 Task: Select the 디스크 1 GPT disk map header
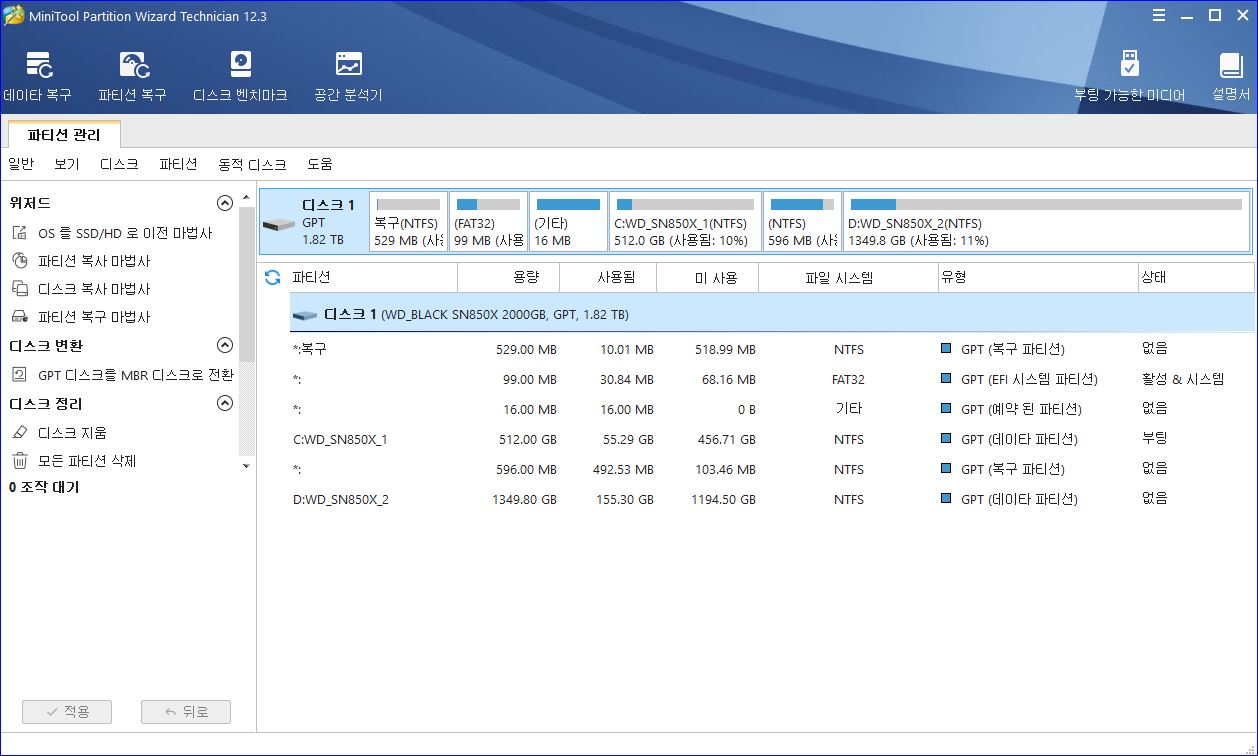point(313,222)
